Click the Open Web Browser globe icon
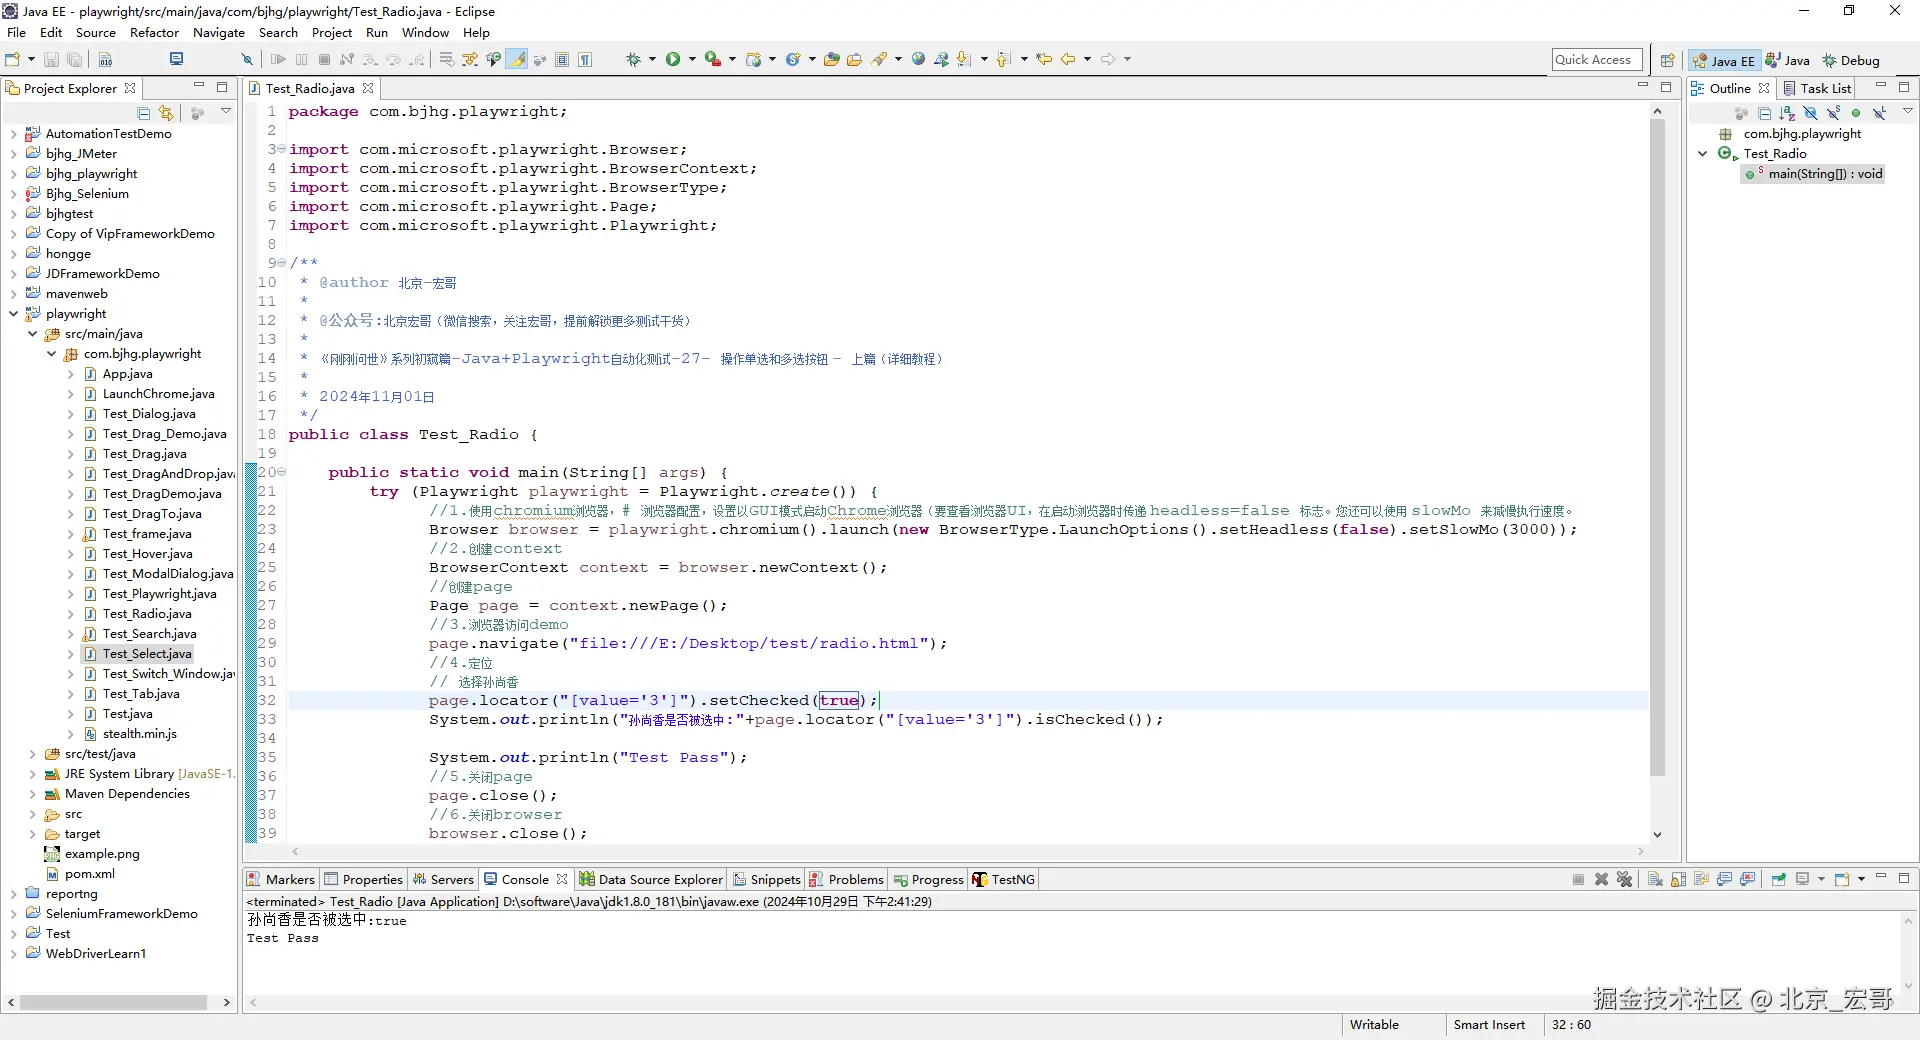The image size is (1920, 1040). pos(918,60)
